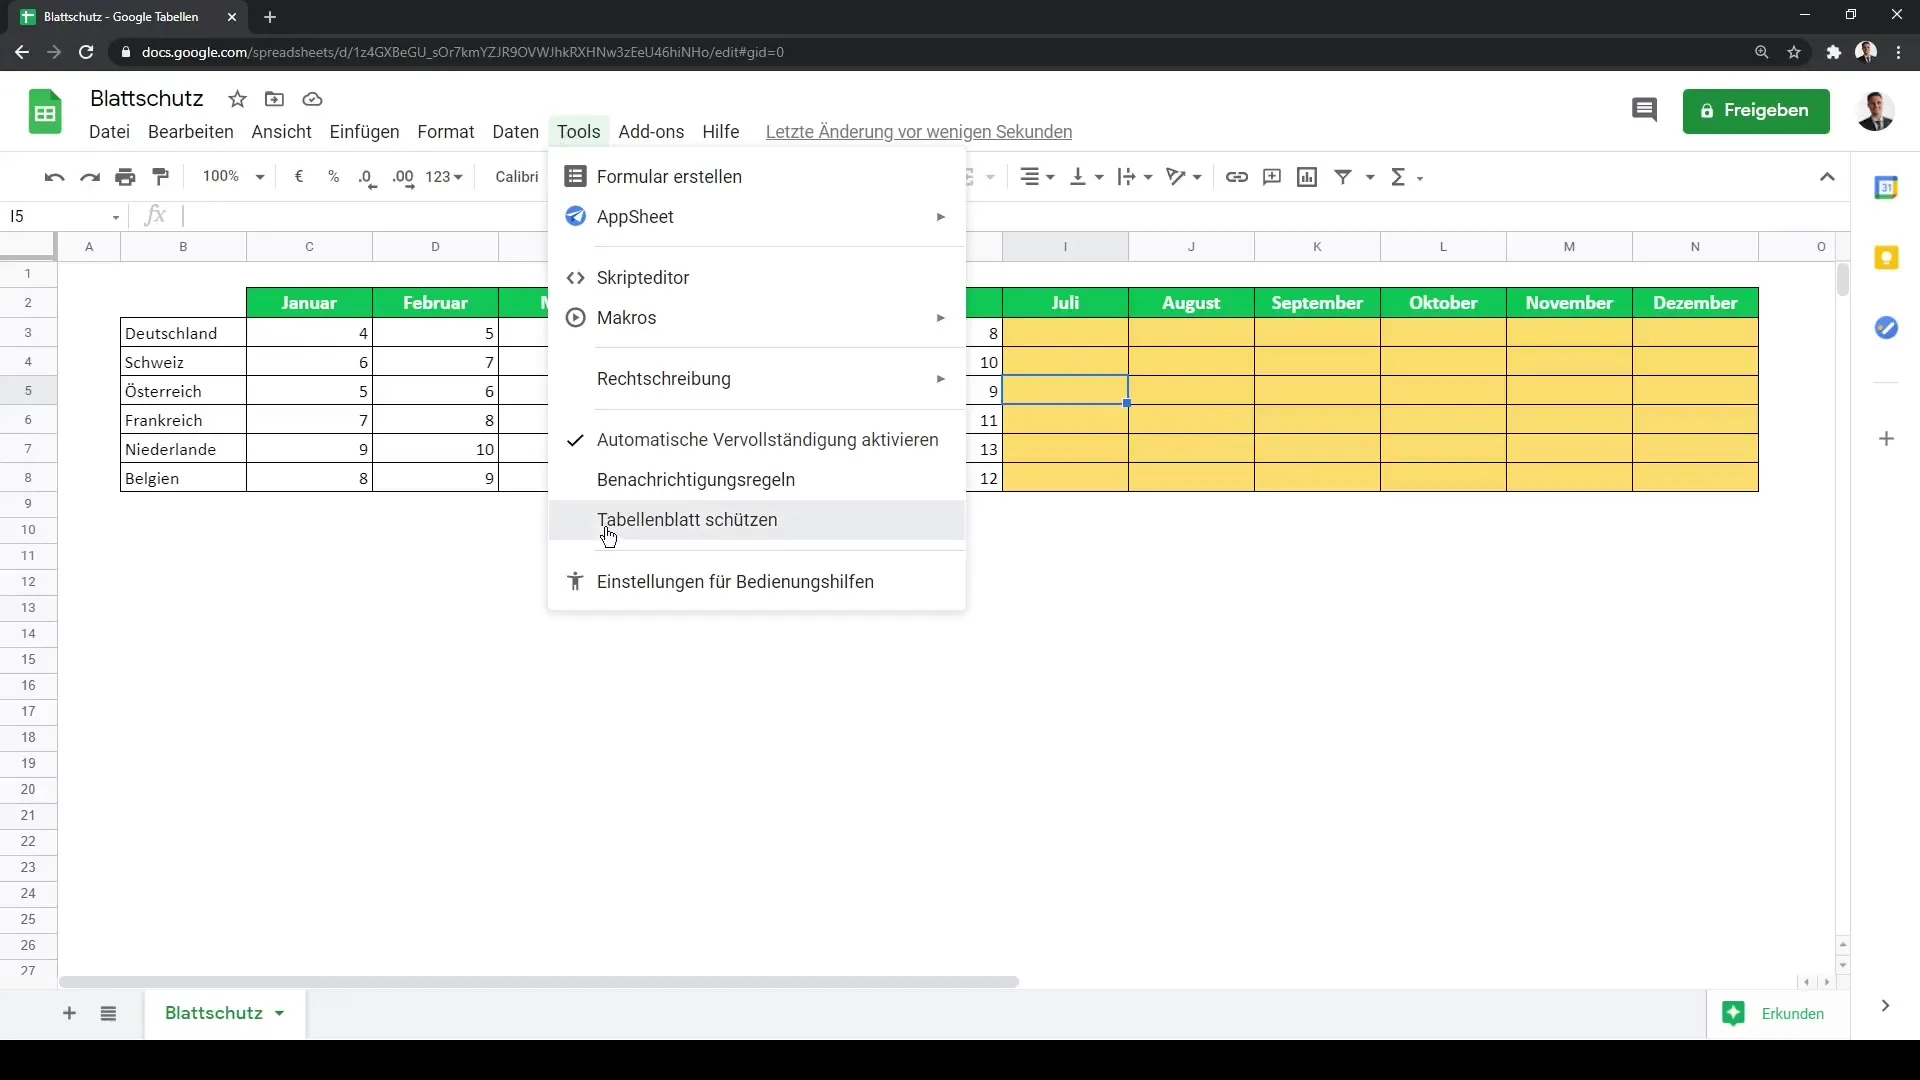The height and width of the screenshot is (1080, 1920).
Task: Insert comment icon in toolbar
Action: click(1272, 177)
